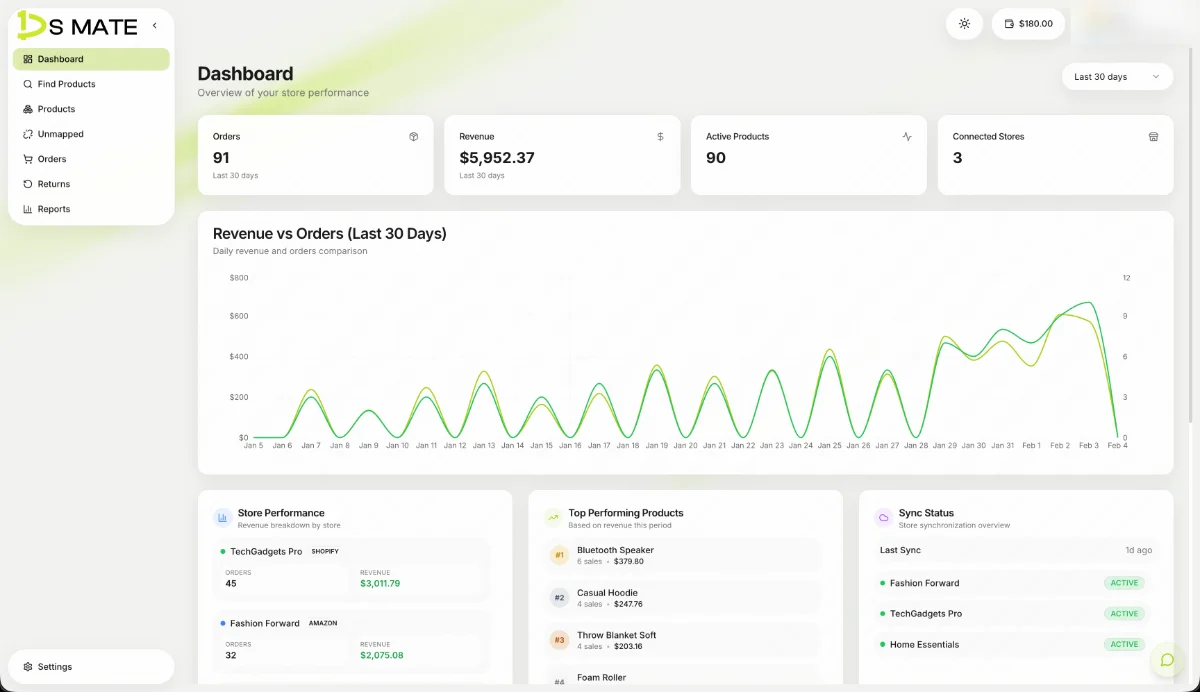The height and width of the screenshot is (692, 1200).
Task: Click the $180.00 wallet balance button
Action: tap(1028, 24)
